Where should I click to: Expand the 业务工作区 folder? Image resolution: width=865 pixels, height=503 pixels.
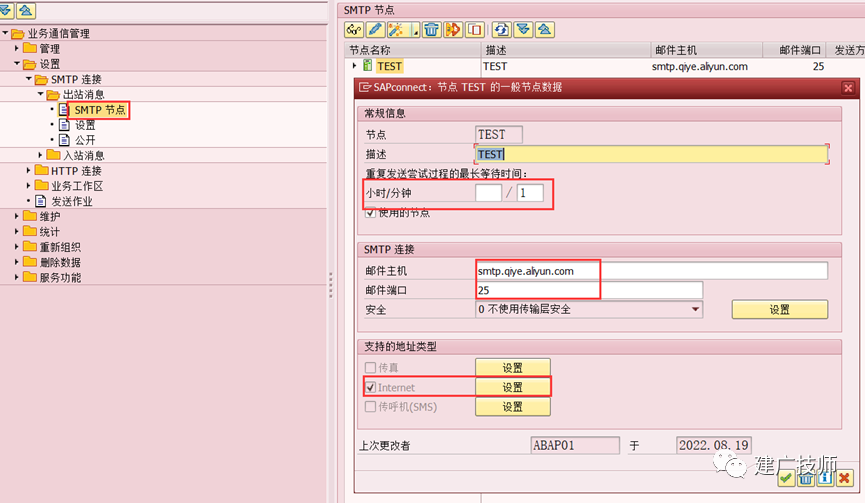click(x=29, y=186)
